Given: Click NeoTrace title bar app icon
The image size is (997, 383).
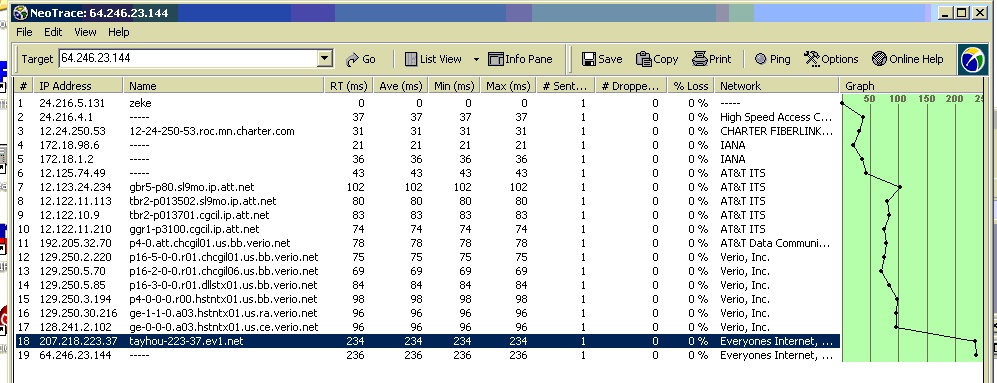Looking at the screenshot, I should tap(20, 12).
